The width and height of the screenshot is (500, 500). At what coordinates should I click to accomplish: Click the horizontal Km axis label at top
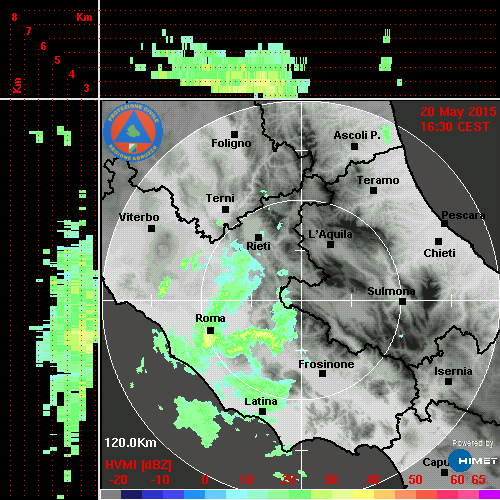[x=84, y=17]
